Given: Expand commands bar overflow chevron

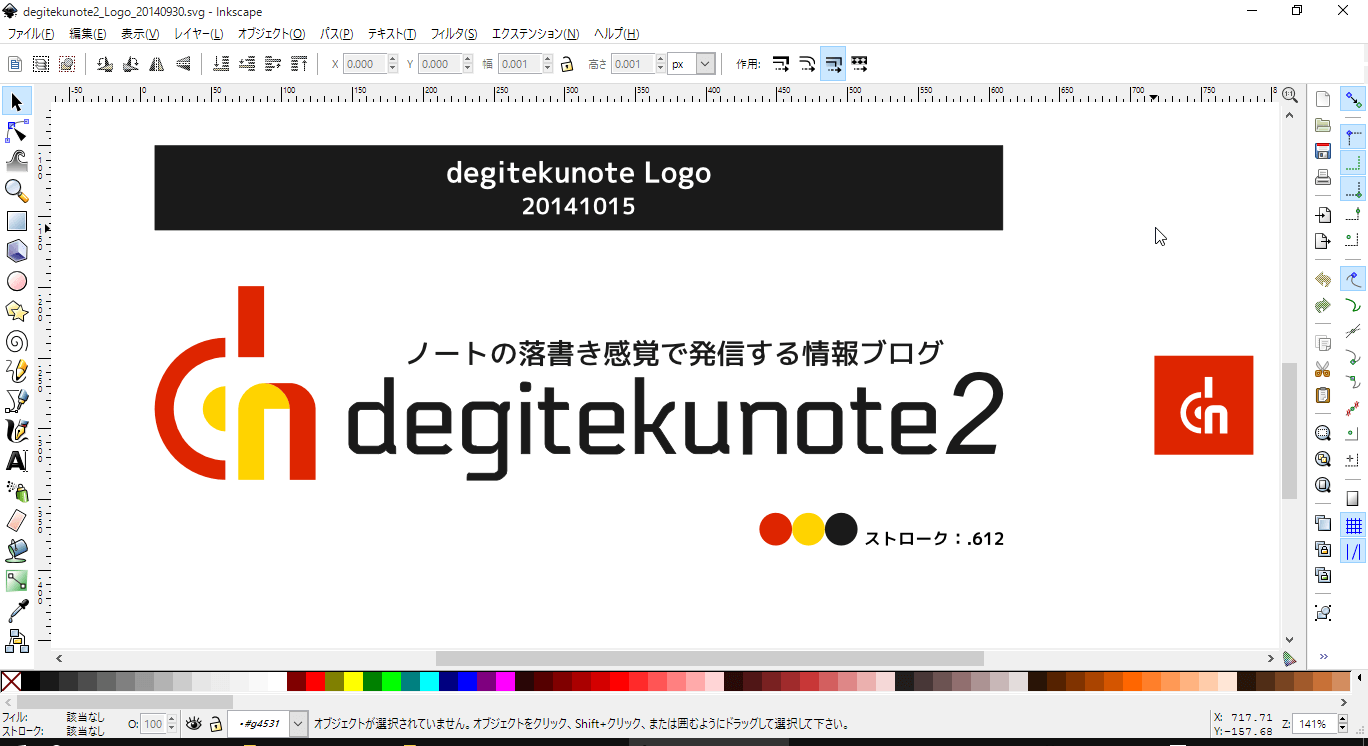Looking at the screenshot, I should [1323, 657].
